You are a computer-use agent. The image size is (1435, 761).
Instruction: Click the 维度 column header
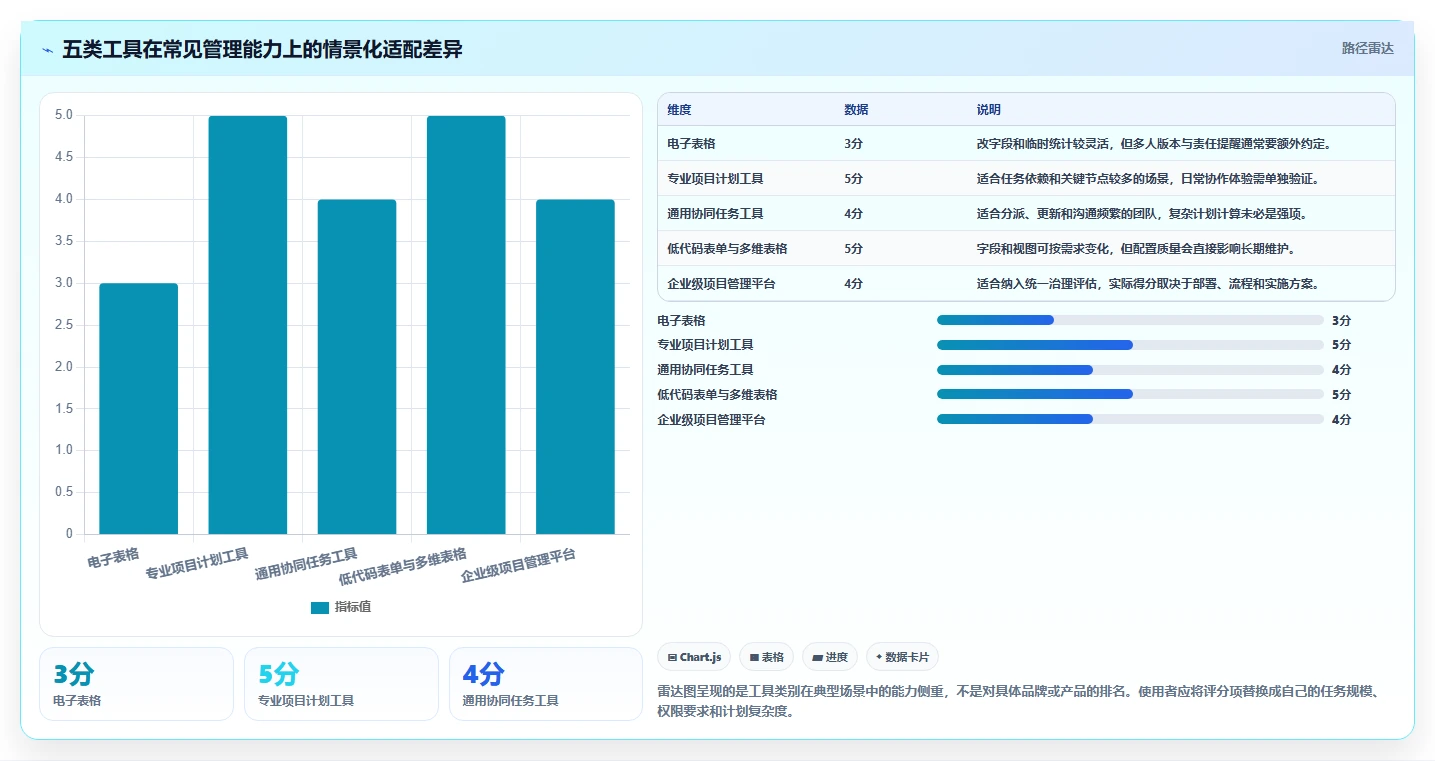coord(680,110)
